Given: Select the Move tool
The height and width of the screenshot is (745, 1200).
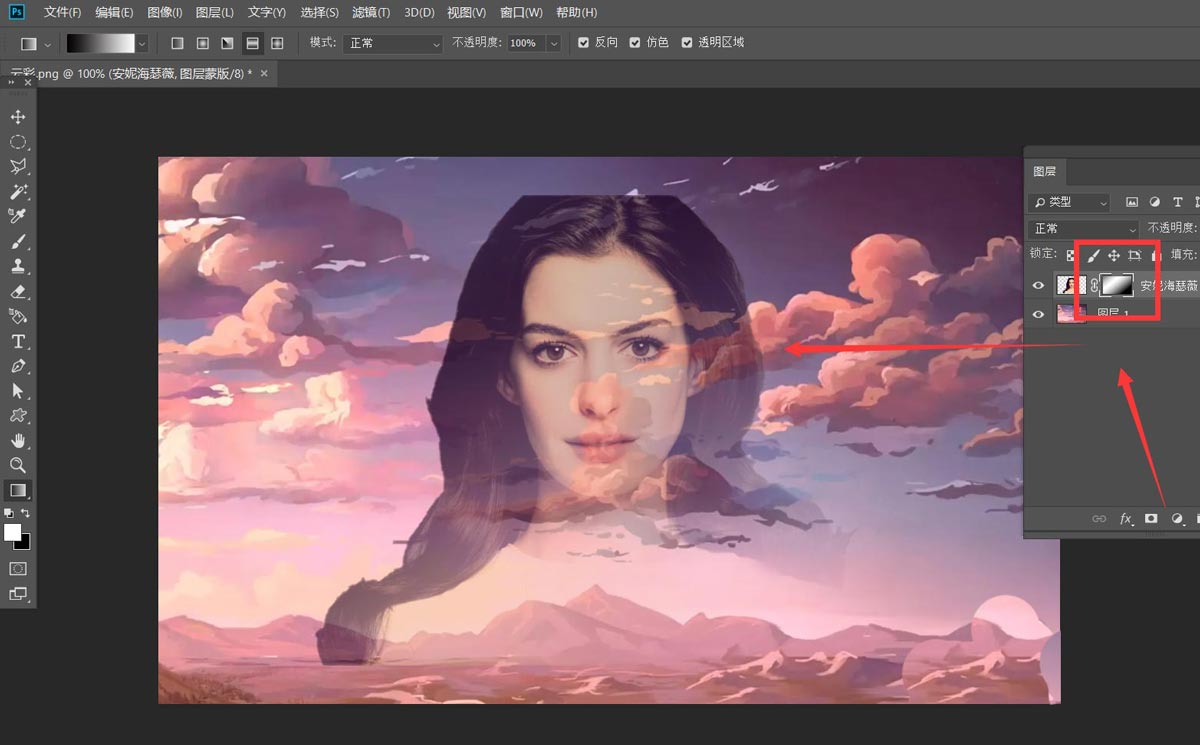Looking at the screenshot, I should coord(18,117).
